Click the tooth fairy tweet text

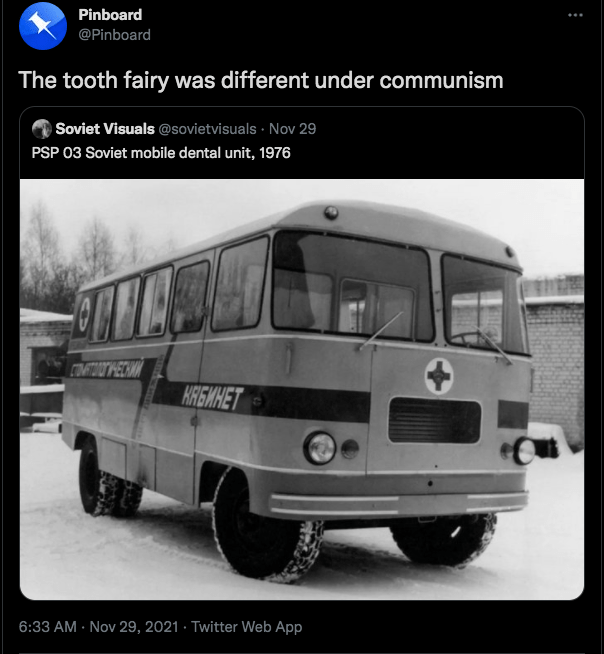pos(261,80)
